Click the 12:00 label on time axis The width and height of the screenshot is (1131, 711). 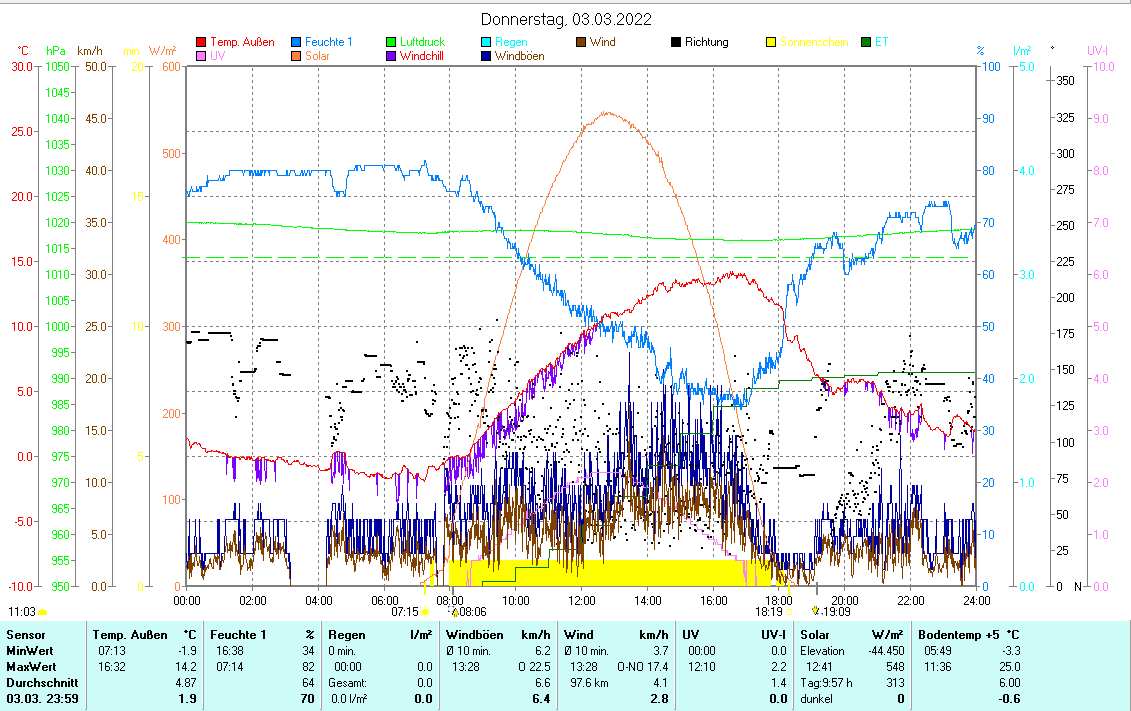click(x=581, y=600)
